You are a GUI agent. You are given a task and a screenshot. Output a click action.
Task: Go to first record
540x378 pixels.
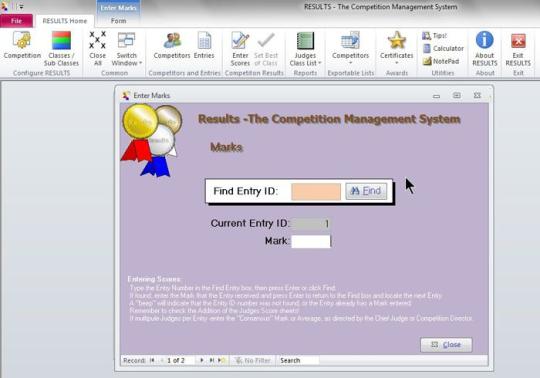(152, 360)
